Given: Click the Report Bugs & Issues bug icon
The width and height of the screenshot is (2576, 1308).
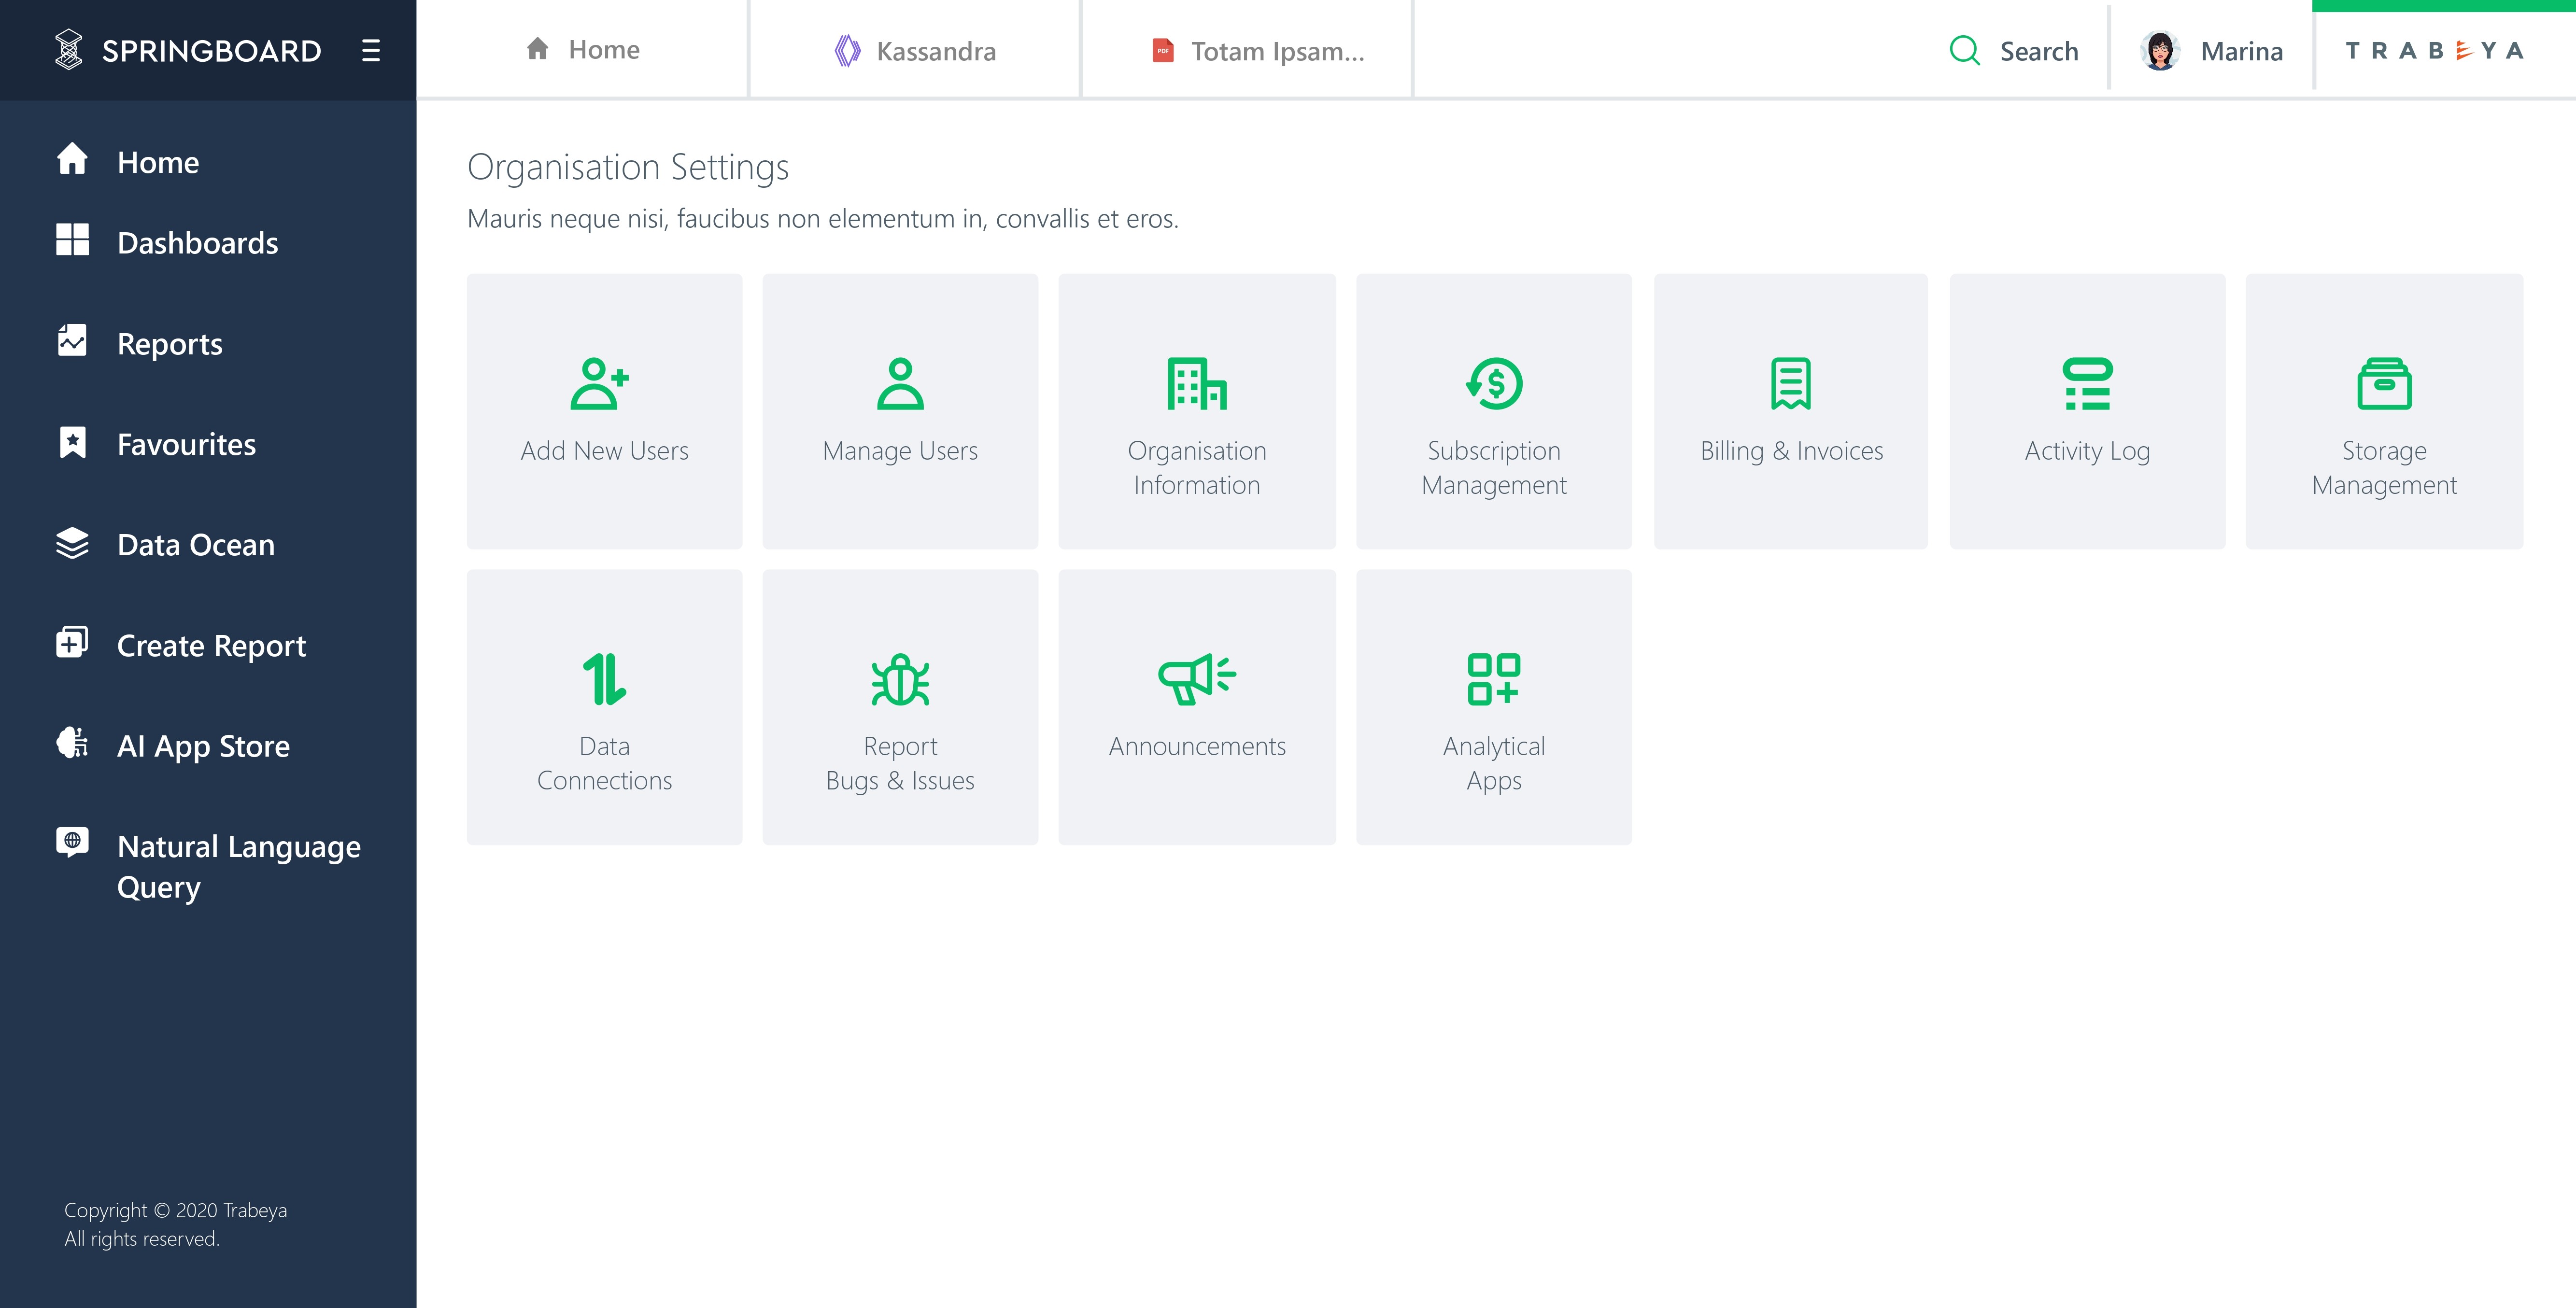Looking at the screenshot, I should [x=900, y=679].
